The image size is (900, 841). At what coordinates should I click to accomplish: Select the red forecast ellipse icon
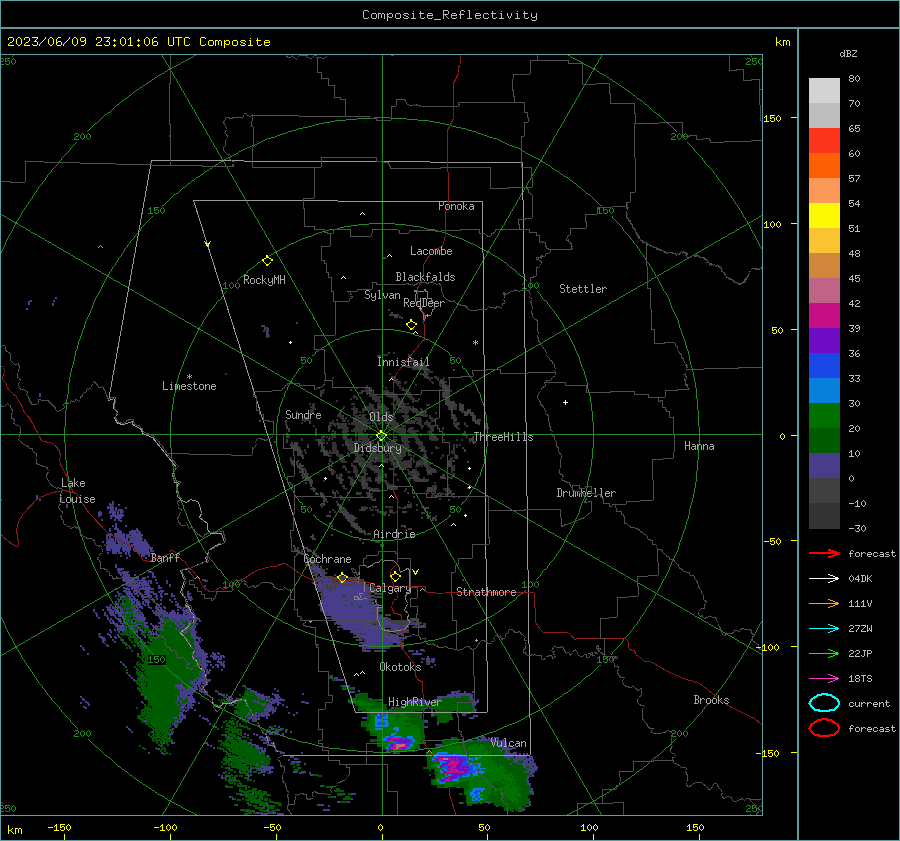[x=824, y=728]
